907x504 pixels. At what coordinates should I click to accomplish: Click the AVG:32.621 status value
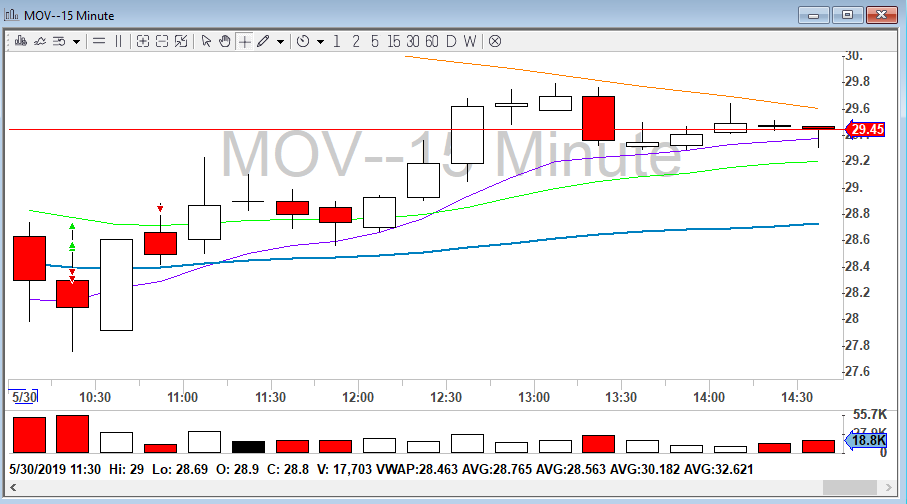(x=718, y=469)
